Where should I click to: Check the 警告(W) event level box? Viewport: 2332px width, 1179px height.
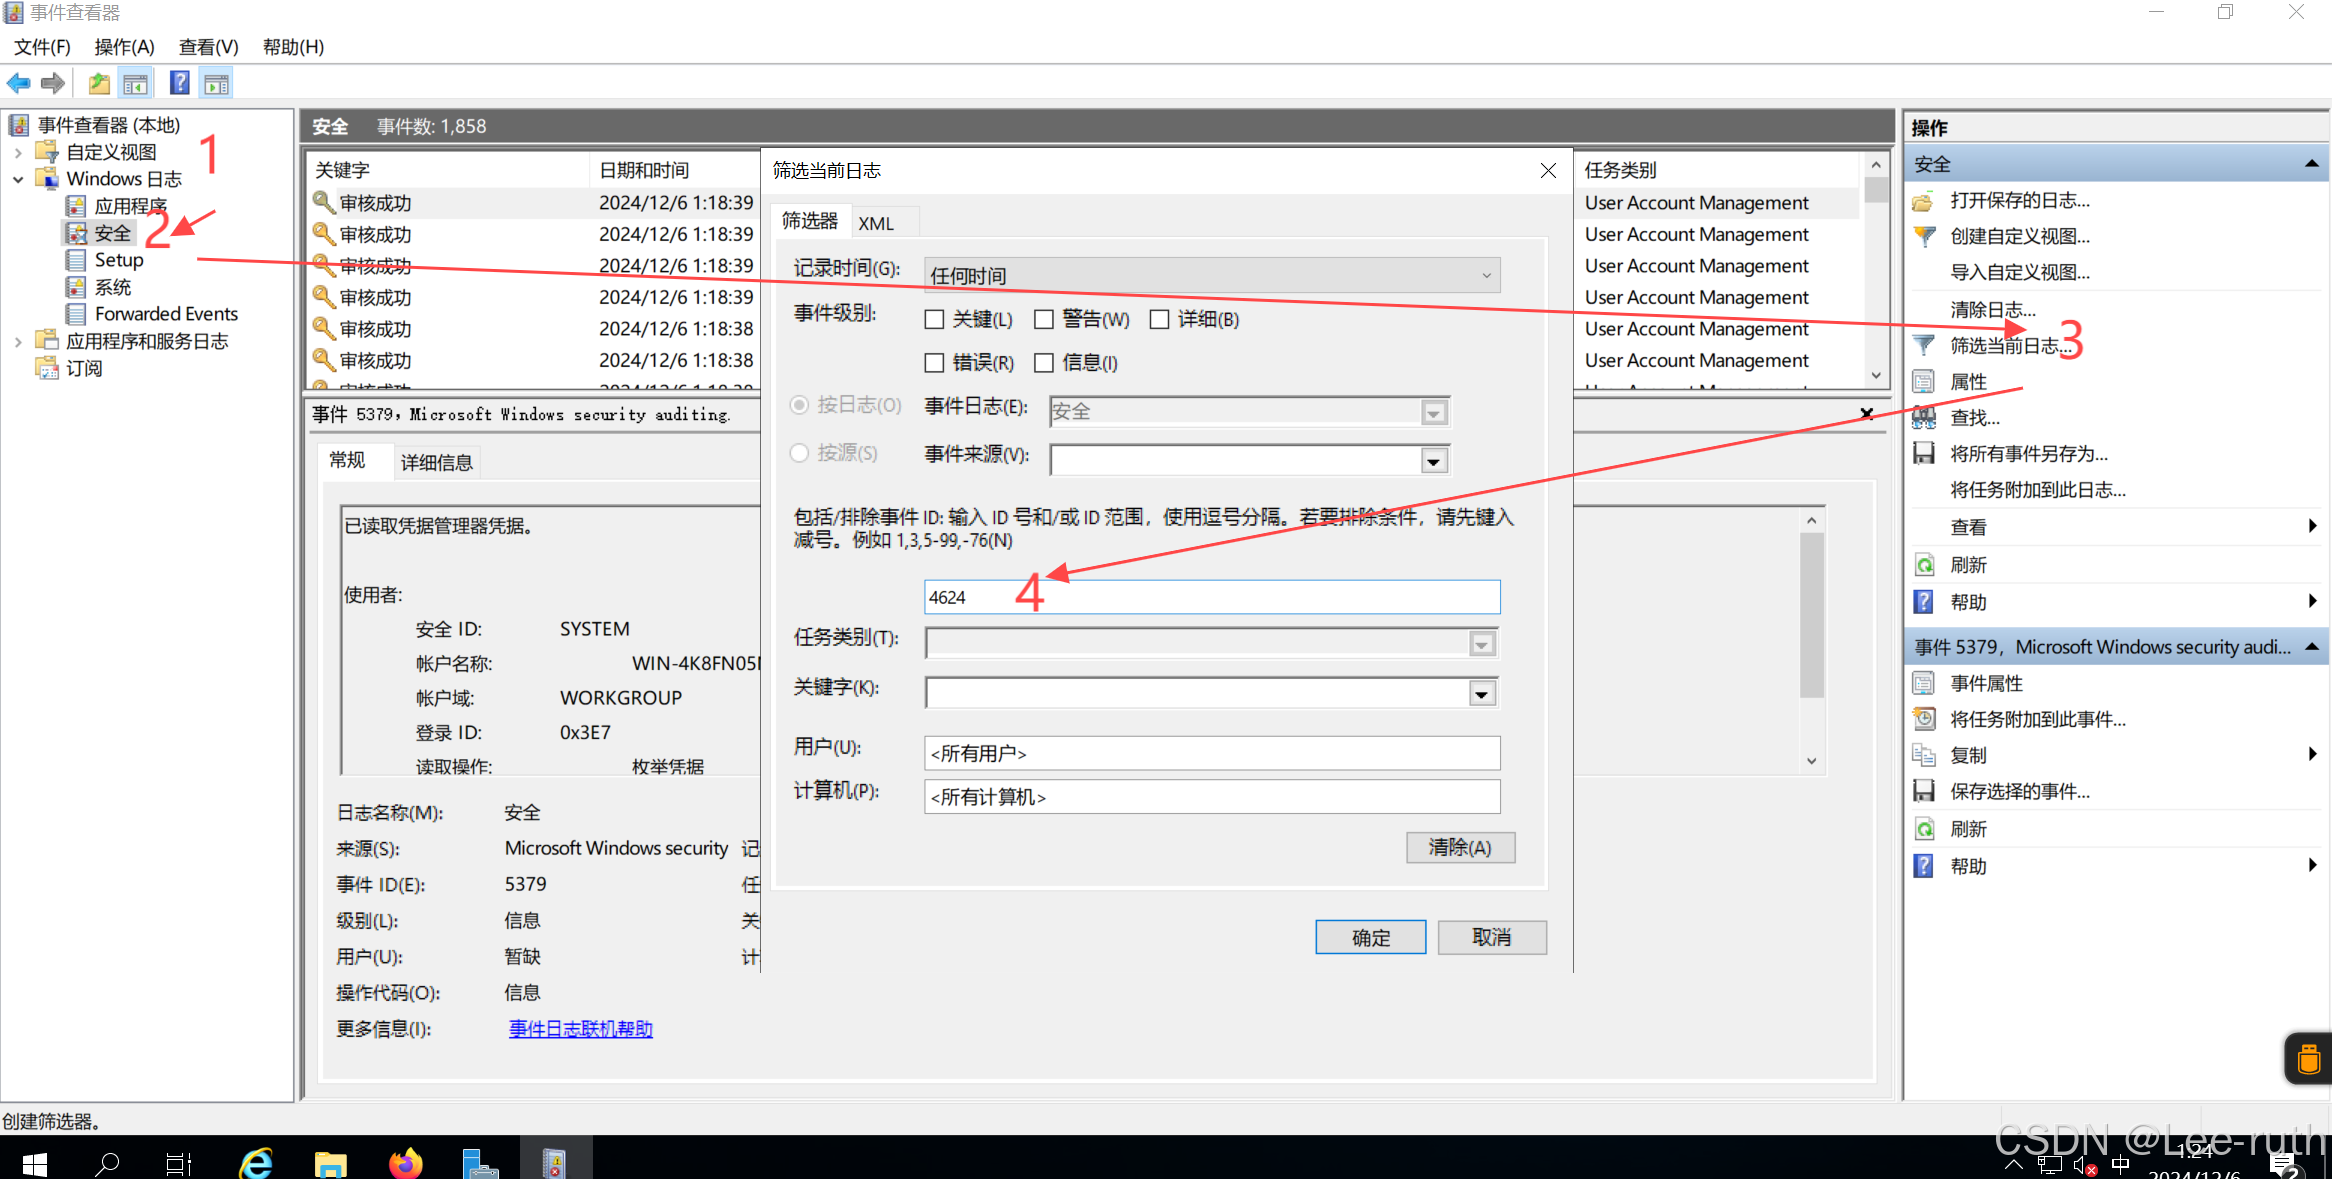pyautogui.click(x=1044, y=320)
